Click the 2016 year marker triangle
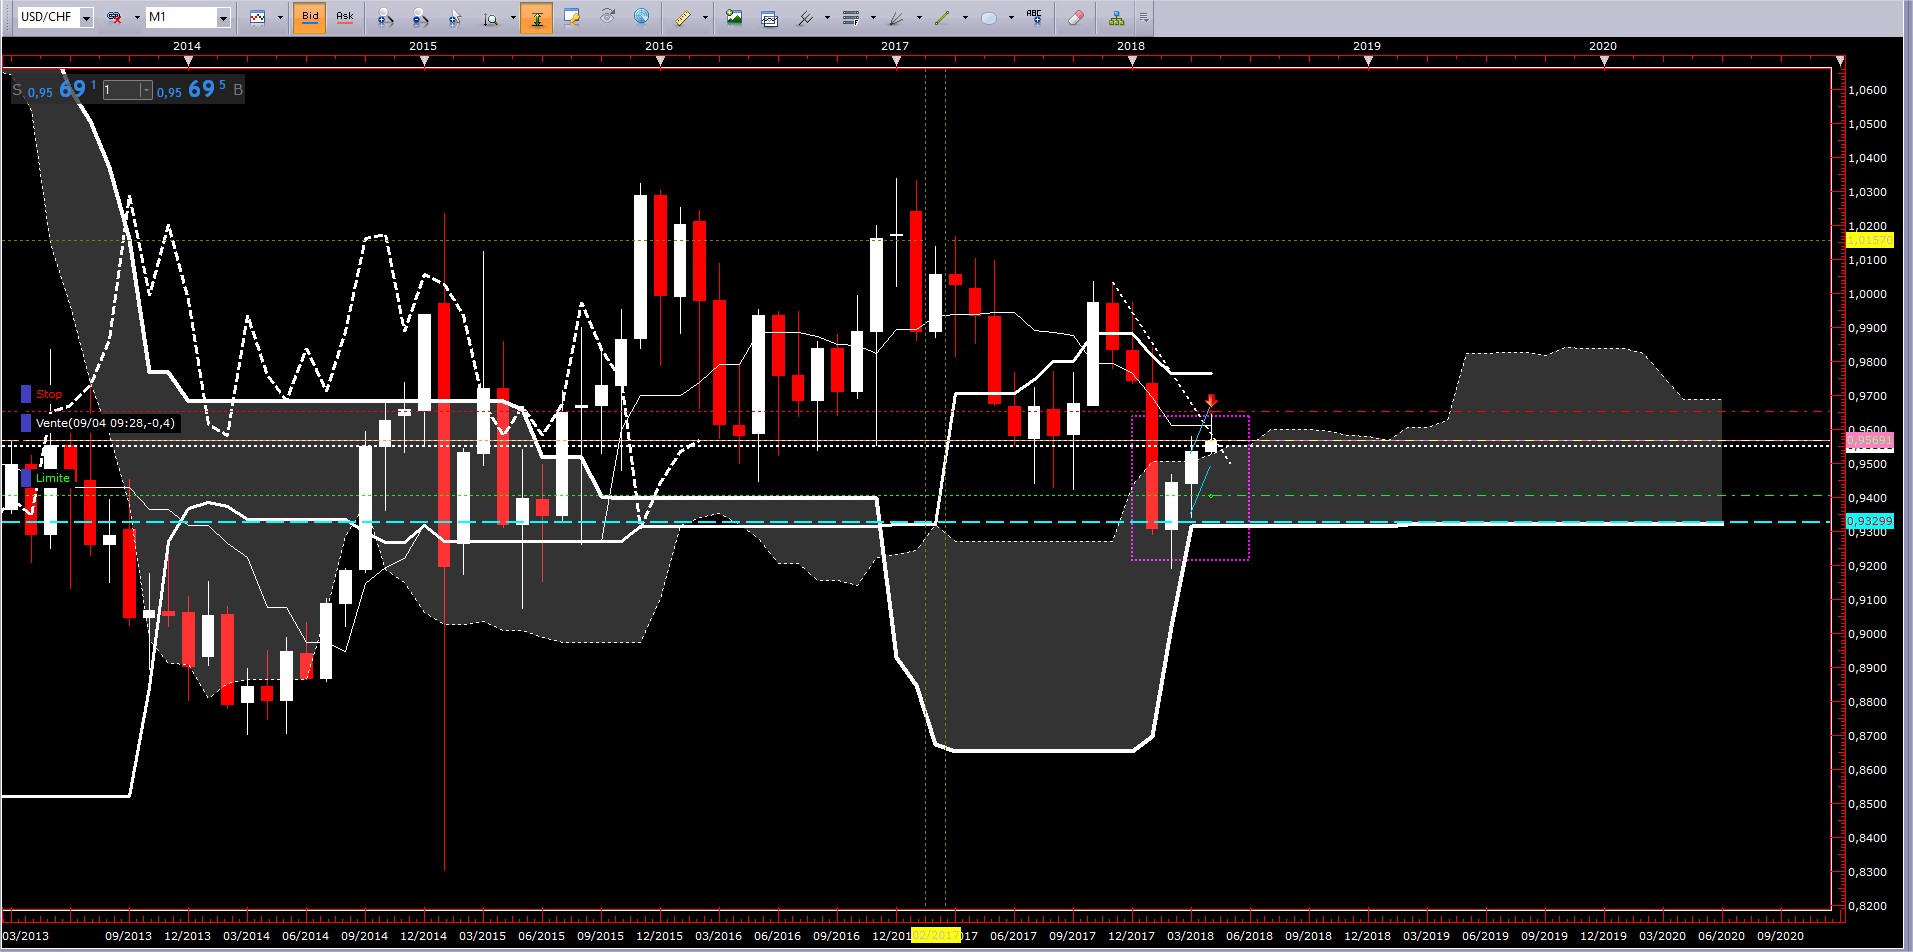 pyautogui.click(x=660, y=61)
